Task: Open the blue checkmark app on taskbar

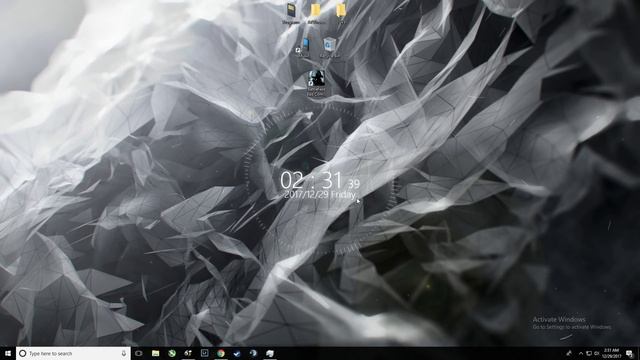Action: pos(237,353)
